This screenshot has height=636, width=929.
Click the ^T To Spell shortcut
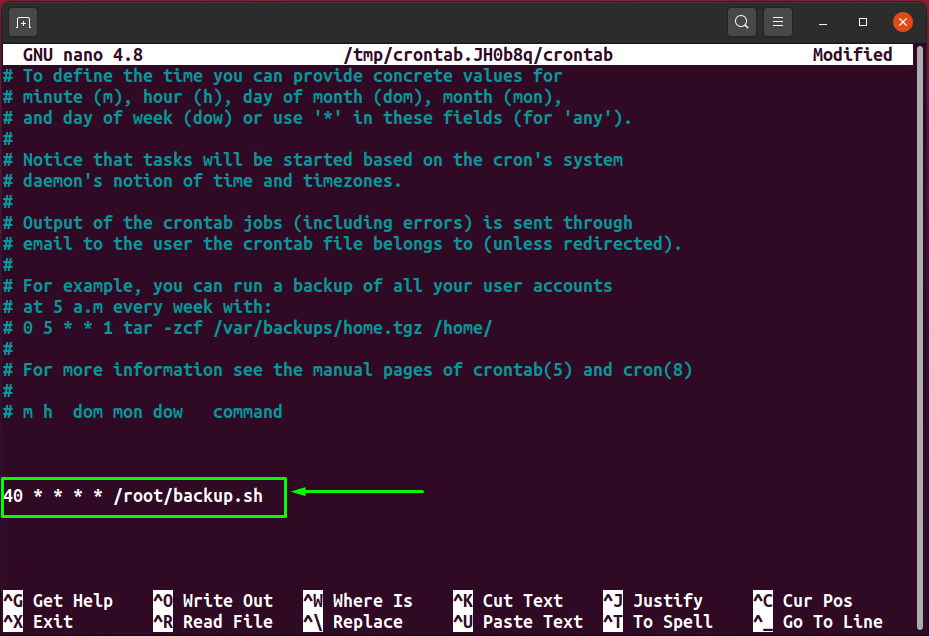click(x=658, y=622)
